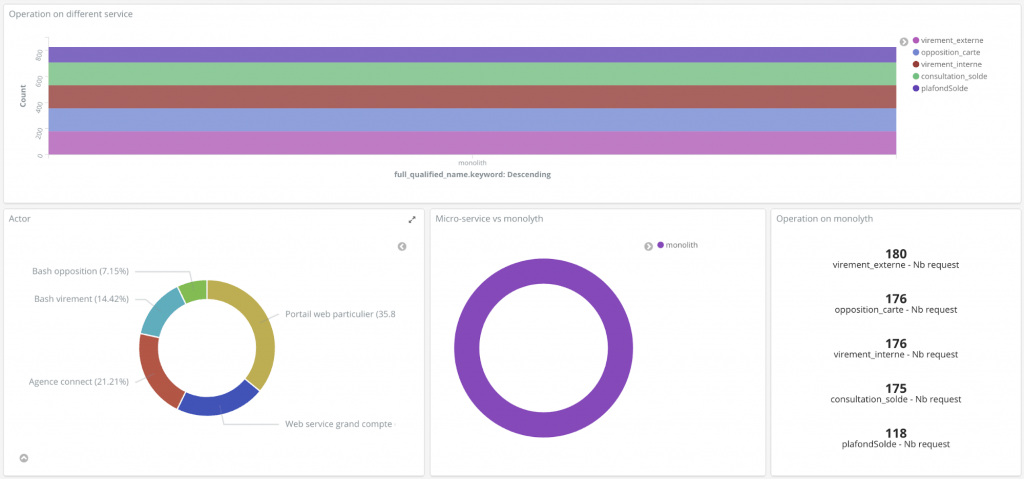Click the 118 plafondSolde request metric
Screen dimensions: 1024x479
pyautogui.click(x=895, y=437)
